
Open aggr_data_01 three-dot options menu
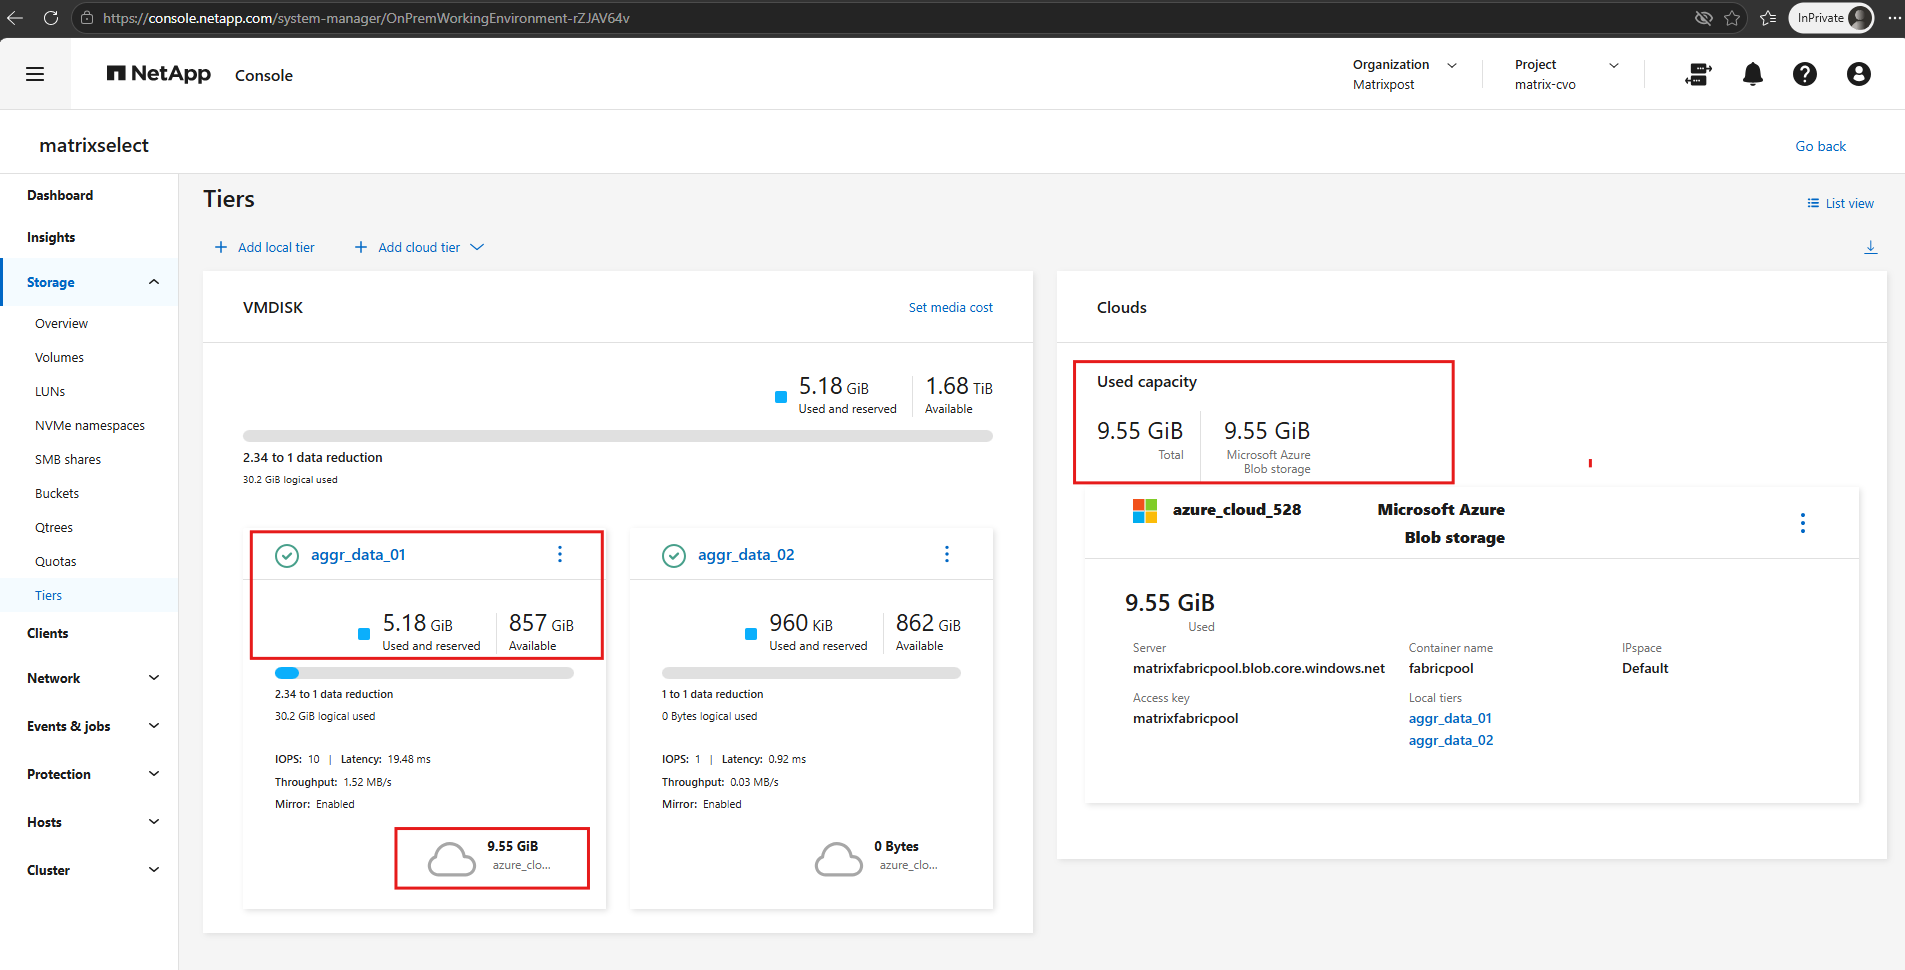pos(560,554)
